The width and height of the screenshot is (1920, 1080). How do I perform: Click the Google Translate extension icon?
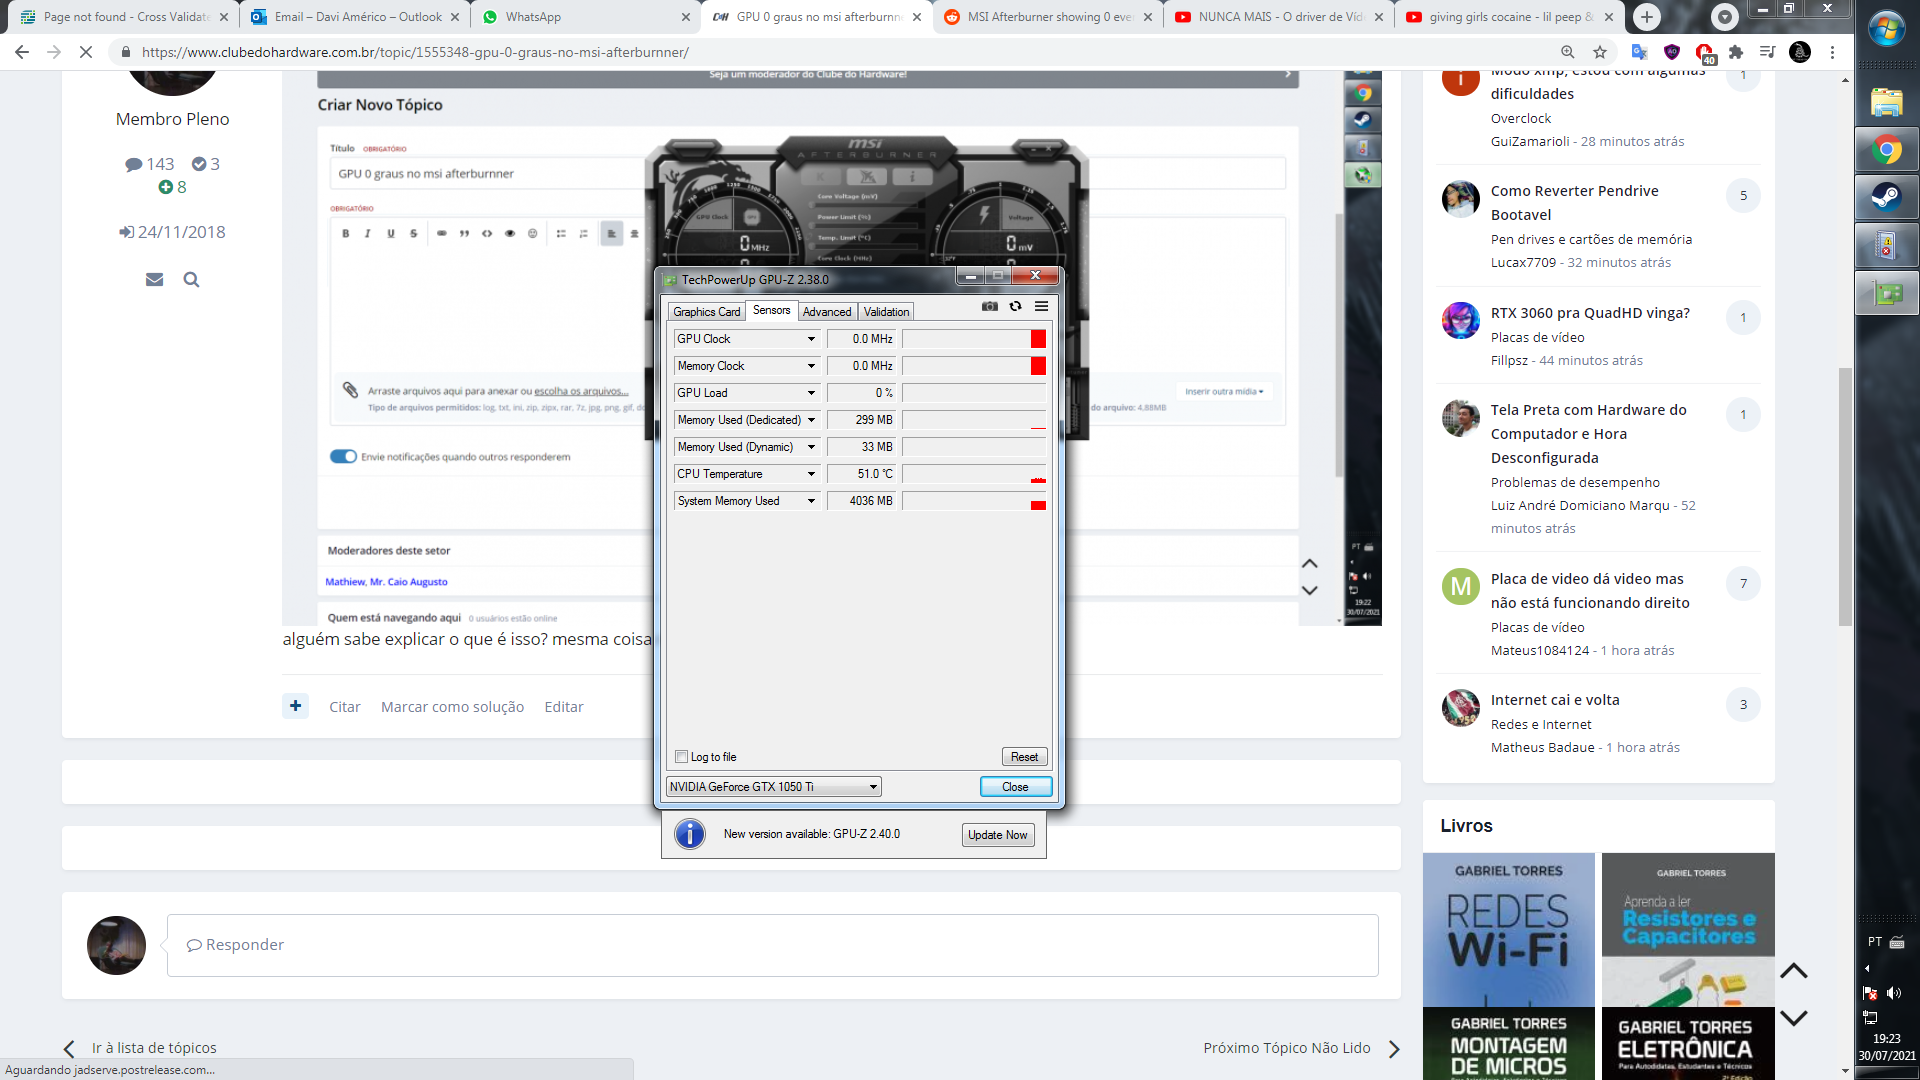[1639, 52]
